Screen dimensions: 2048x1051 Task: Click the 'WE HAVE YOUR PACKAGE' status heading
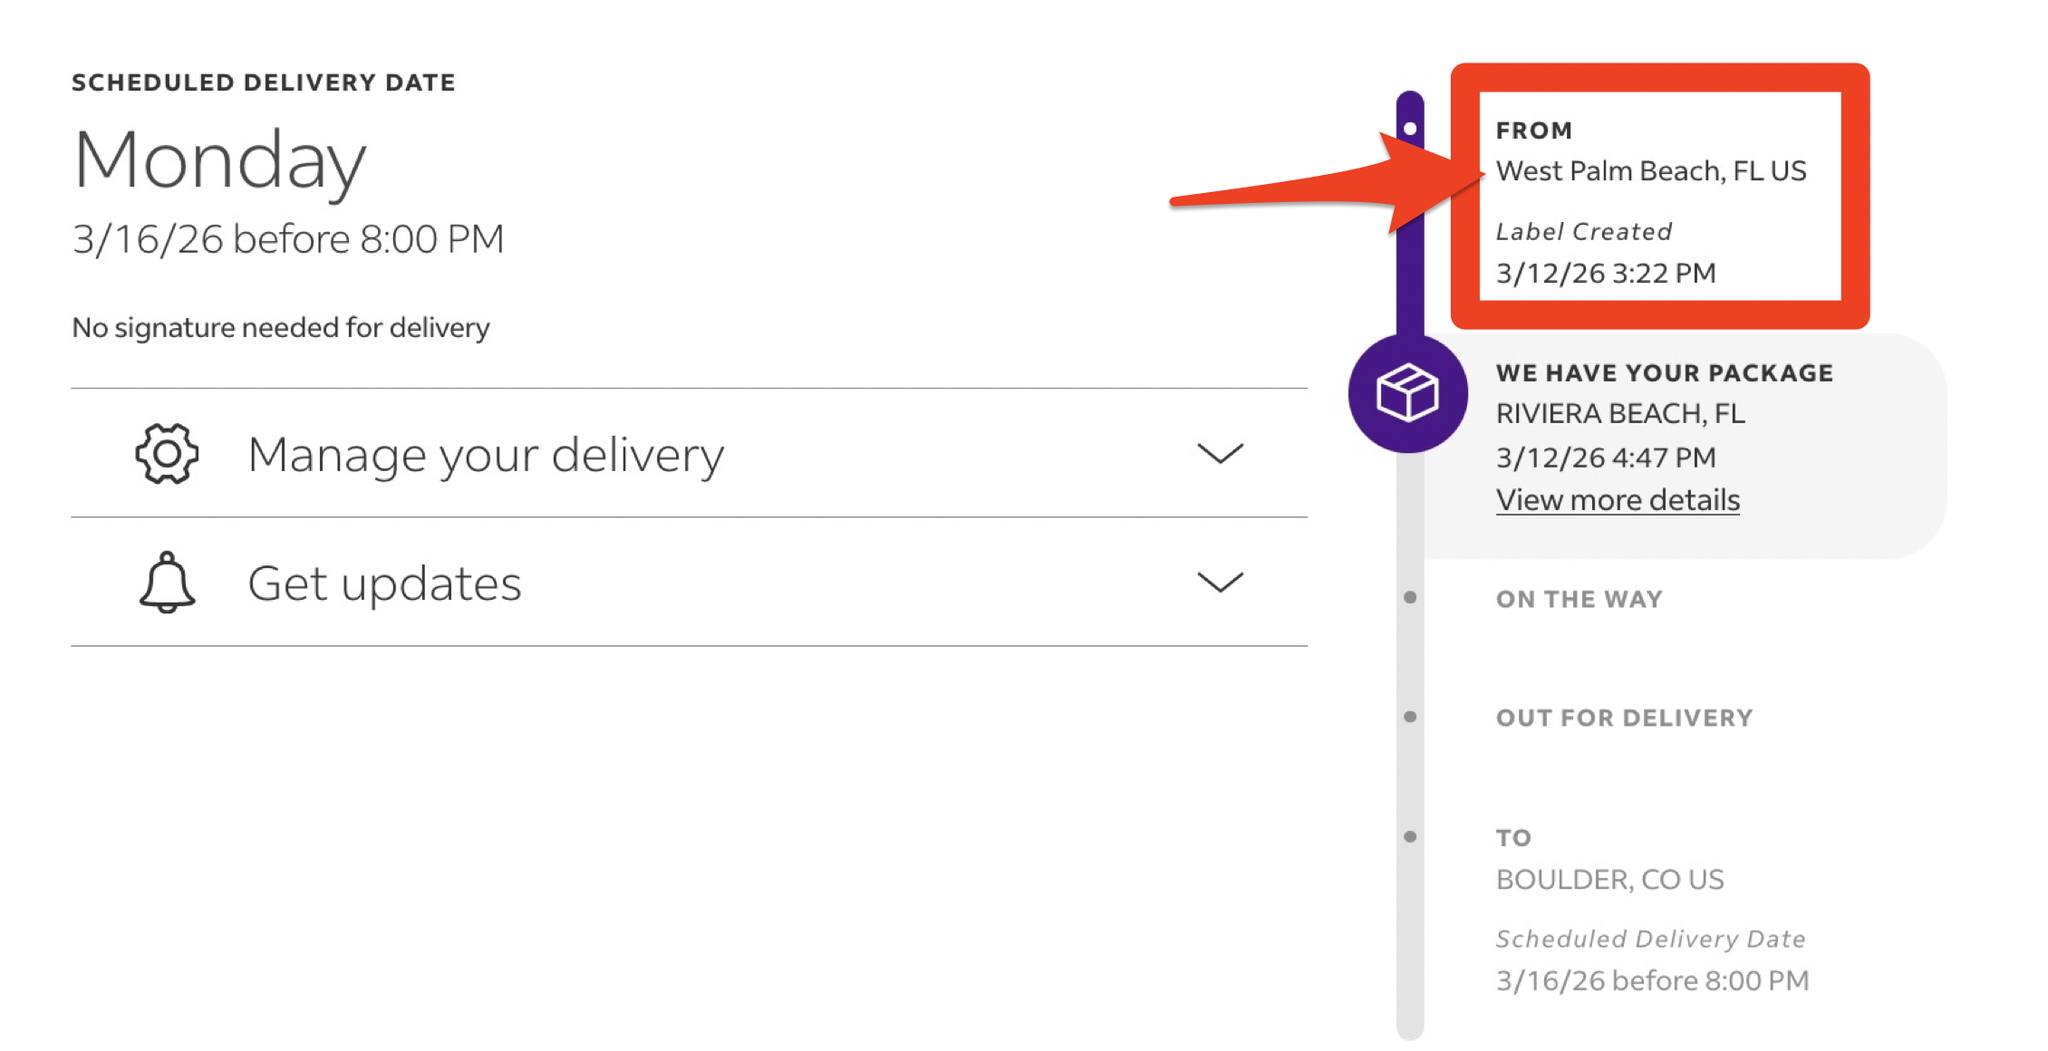(x=1664, y=373)
